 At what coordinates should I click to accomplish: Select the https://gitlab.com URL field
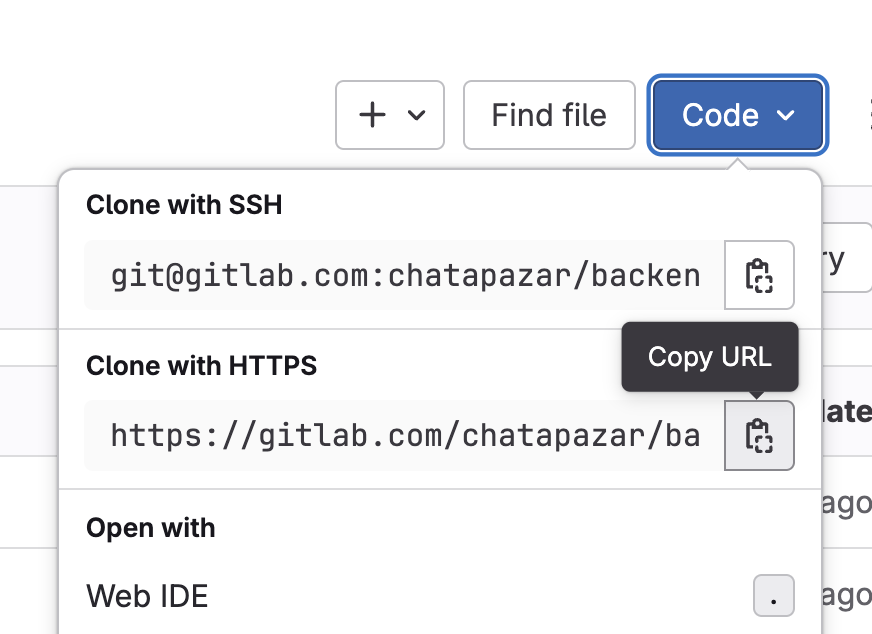pos(404,435)
